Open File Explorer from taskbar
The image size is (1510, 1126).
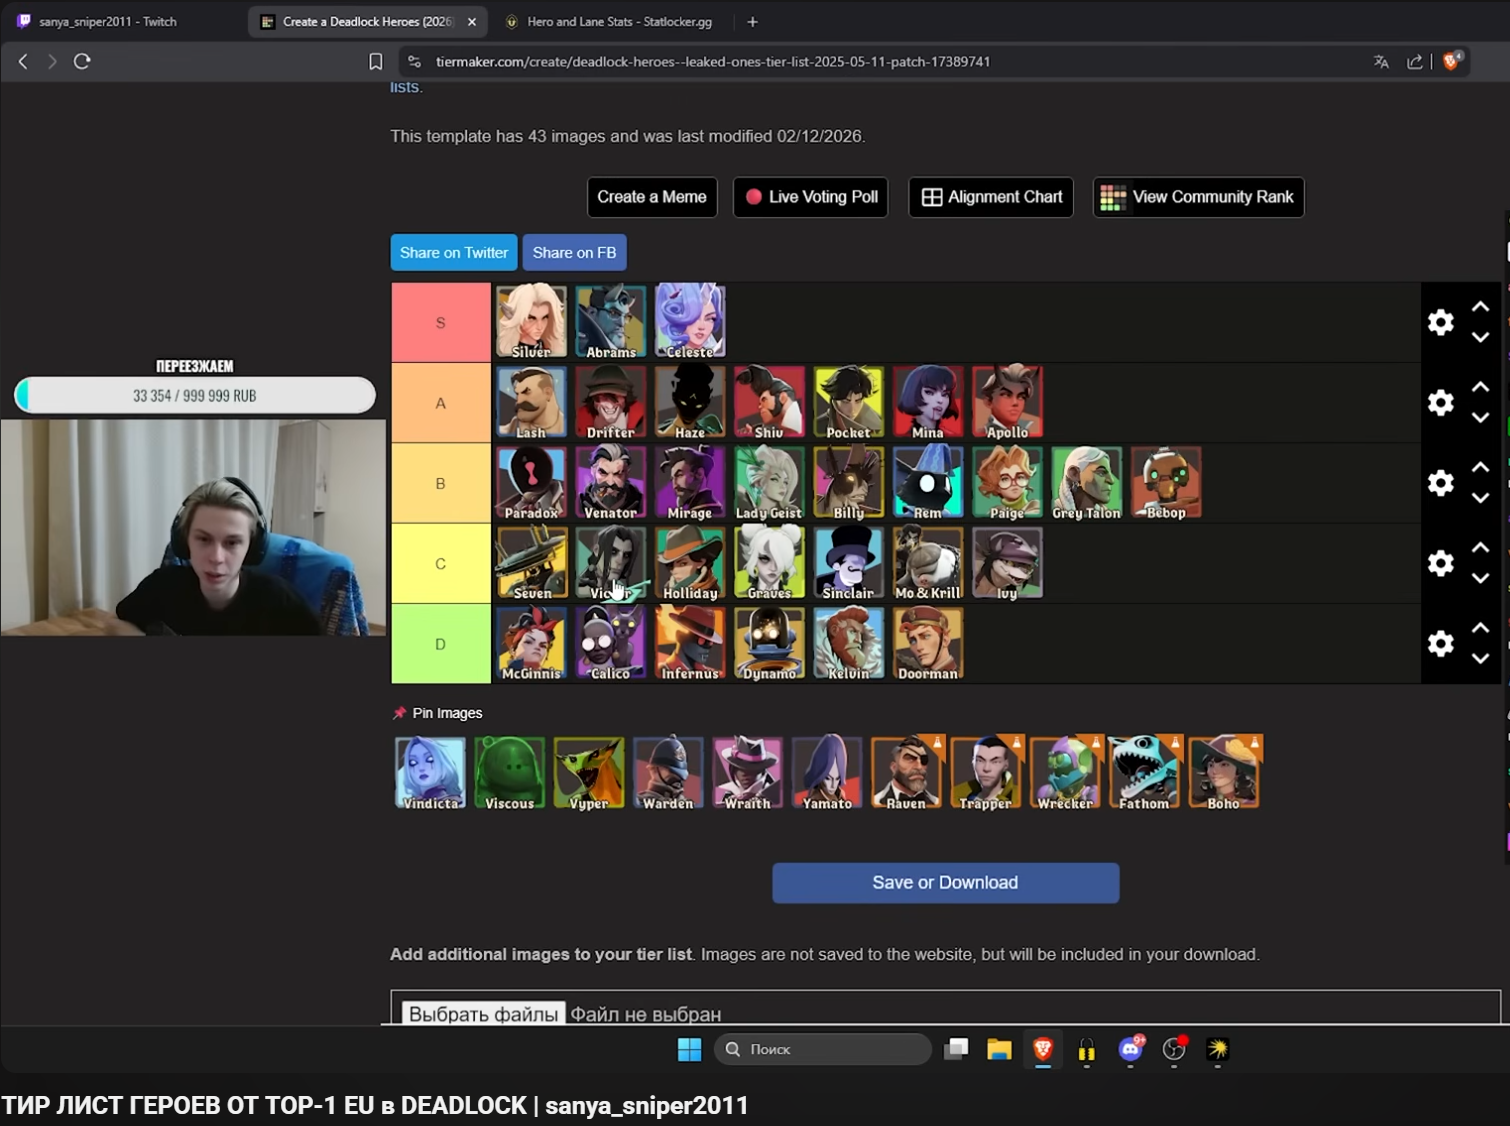(999, 1049)
